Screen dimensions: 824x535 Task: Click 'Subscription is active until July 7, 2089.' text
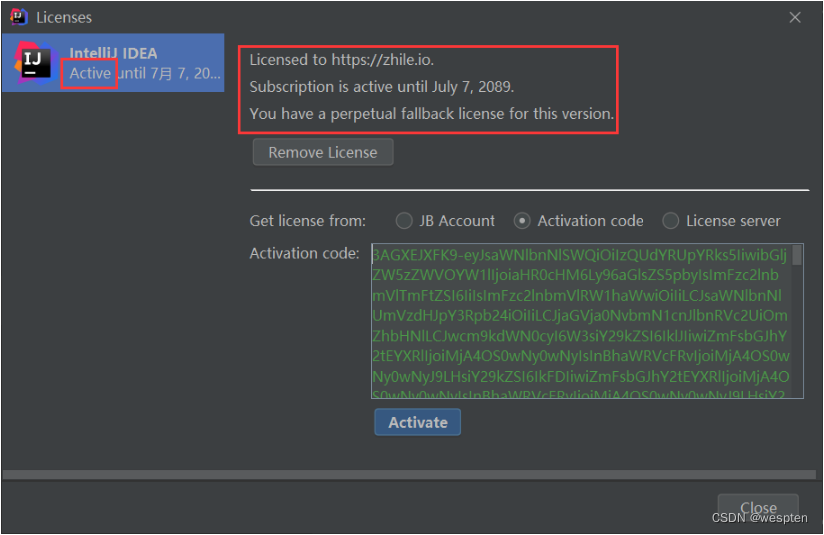[382, 87]
